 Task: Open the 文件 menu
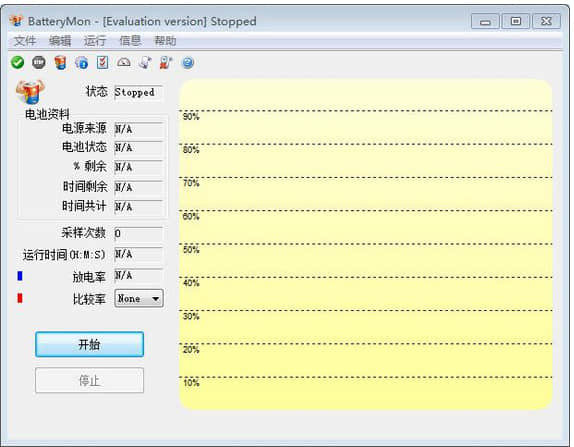(25, 41)
